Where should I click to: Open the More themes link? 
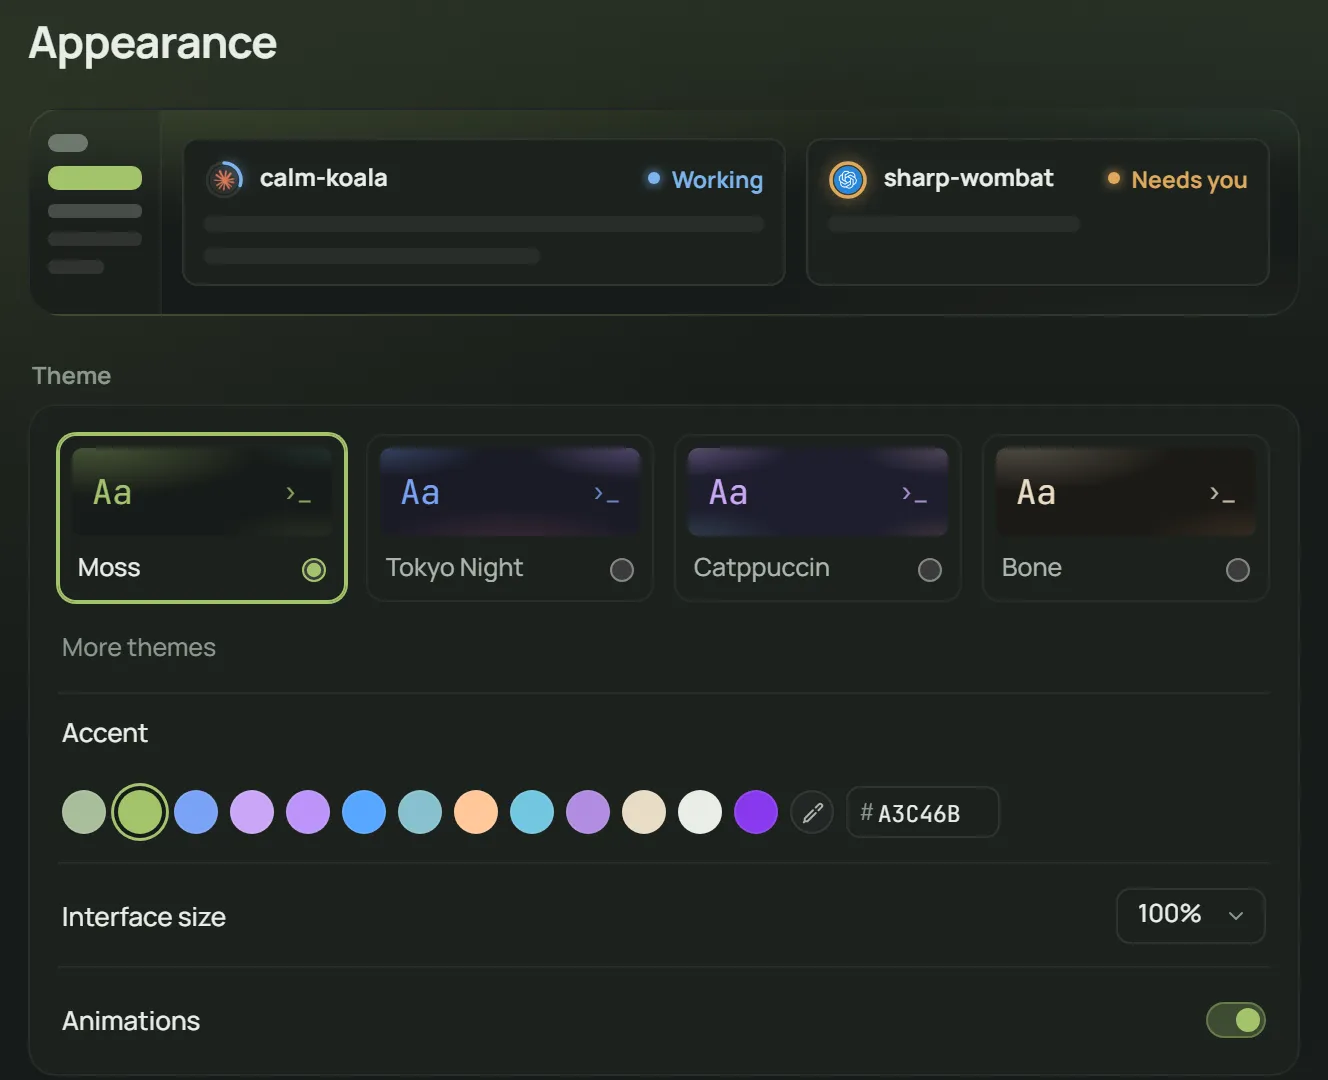[139, 648]
